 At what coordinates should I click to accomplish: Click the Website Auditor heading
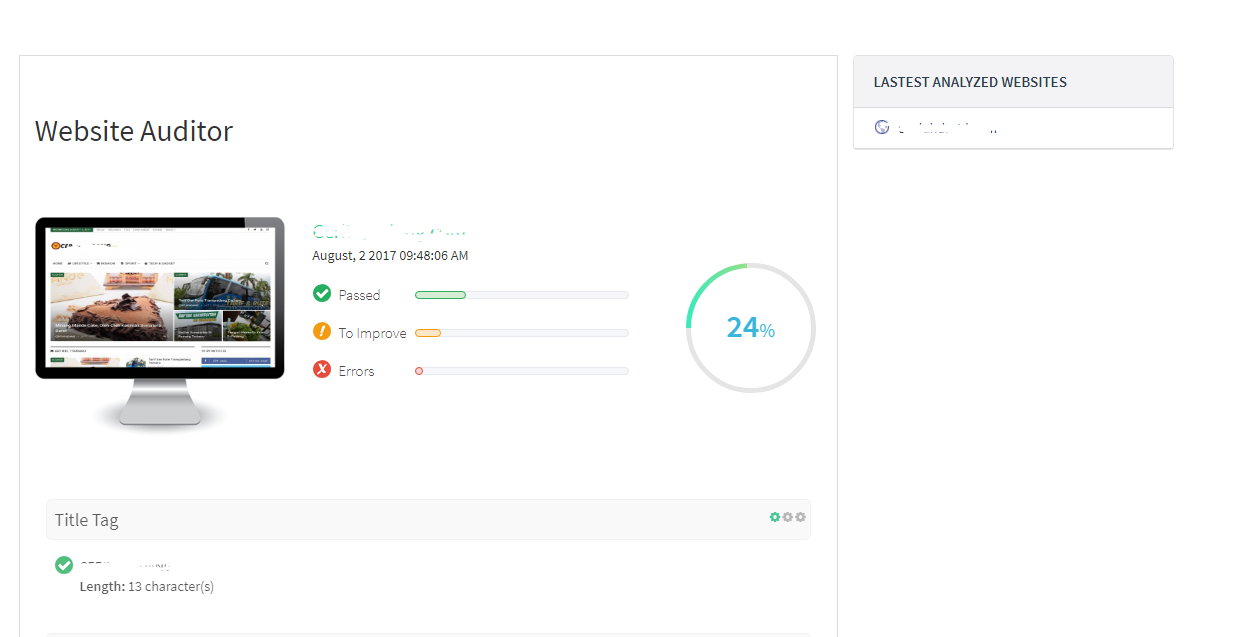pyautogui.click(x=134, y=131)
